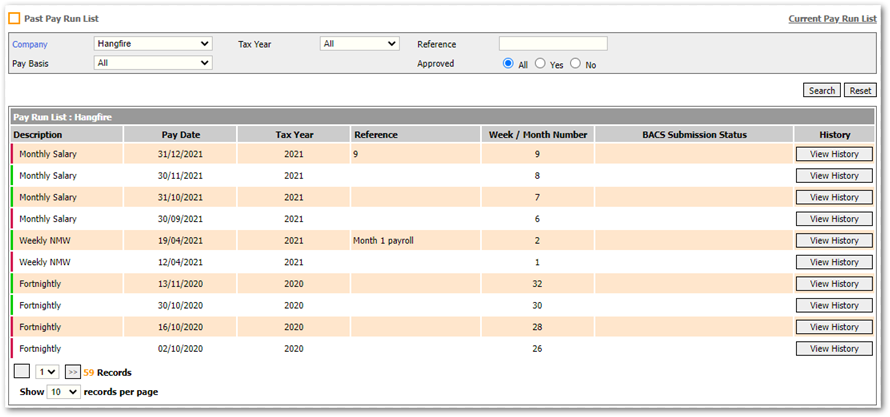Open the page number dropdown
Viewport: 890px width, 417px height.
coord(46,372)
